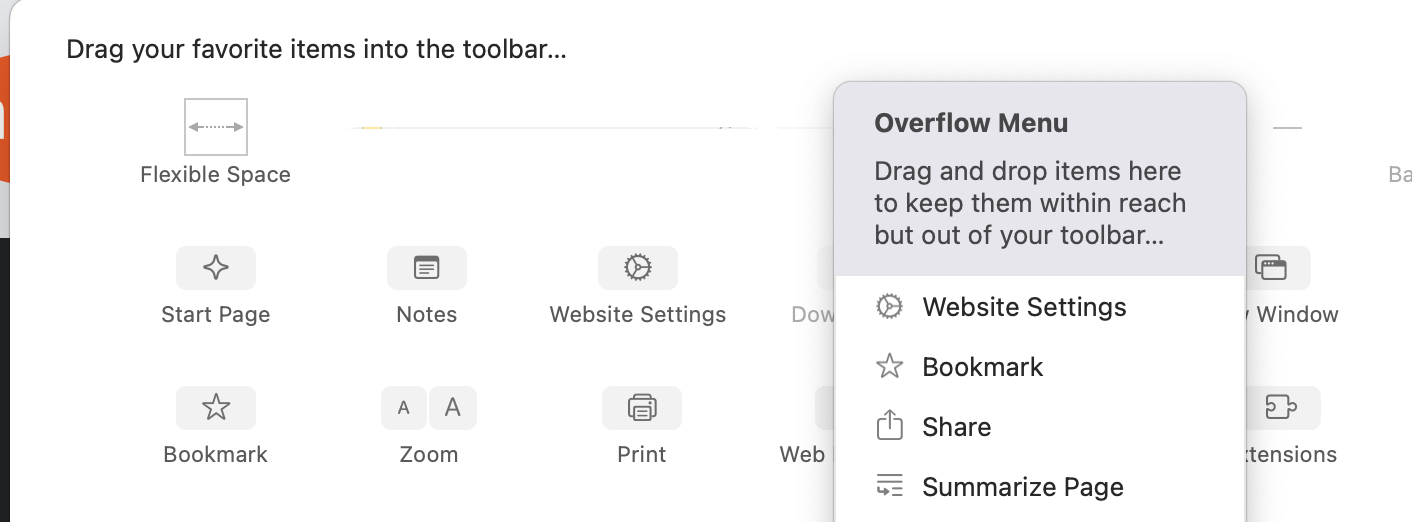Image resolution: width=1412 pixels, height=522 pixels.
Task: Choose Bookmark in the Overflow Menu list
Action: pyautogui.click(x=982, y=367)
